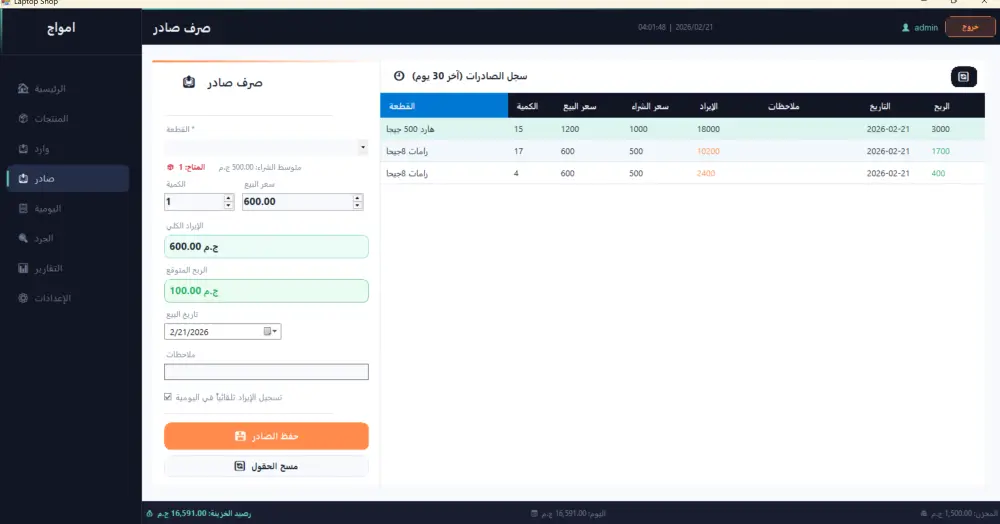
Task: Increase سعر البيع price with up arrow
Action: [358, 198]
